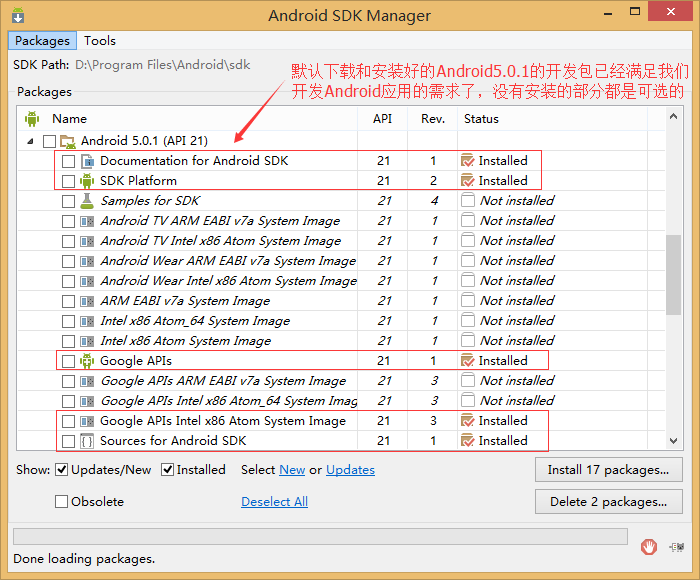Click the Done loading packages status text
This screenshot has height=580, width=700.
84,559
